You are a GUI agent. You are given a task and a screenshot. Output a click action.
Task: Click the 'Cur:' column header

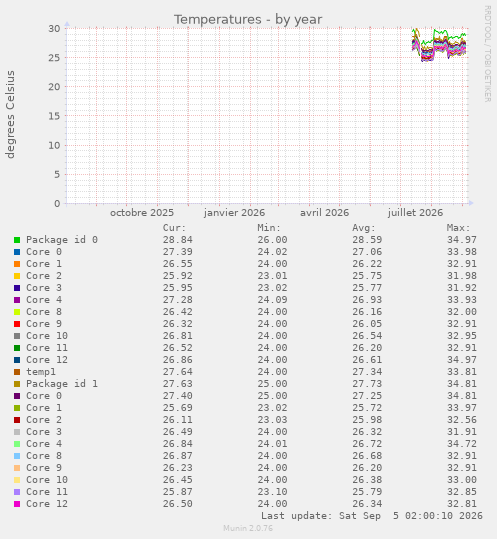pyautogui.click(x=174, y=228)
